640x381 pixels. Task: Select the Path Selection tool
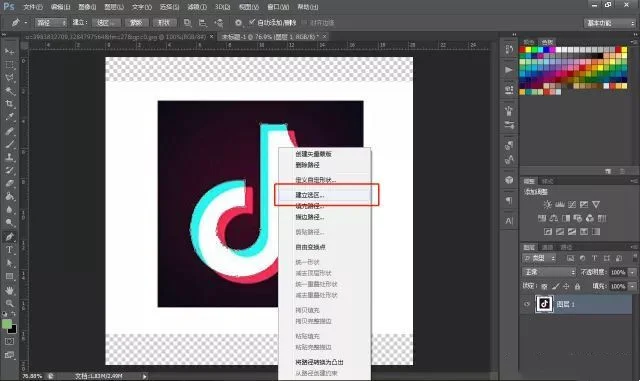(x=9, y=263)
